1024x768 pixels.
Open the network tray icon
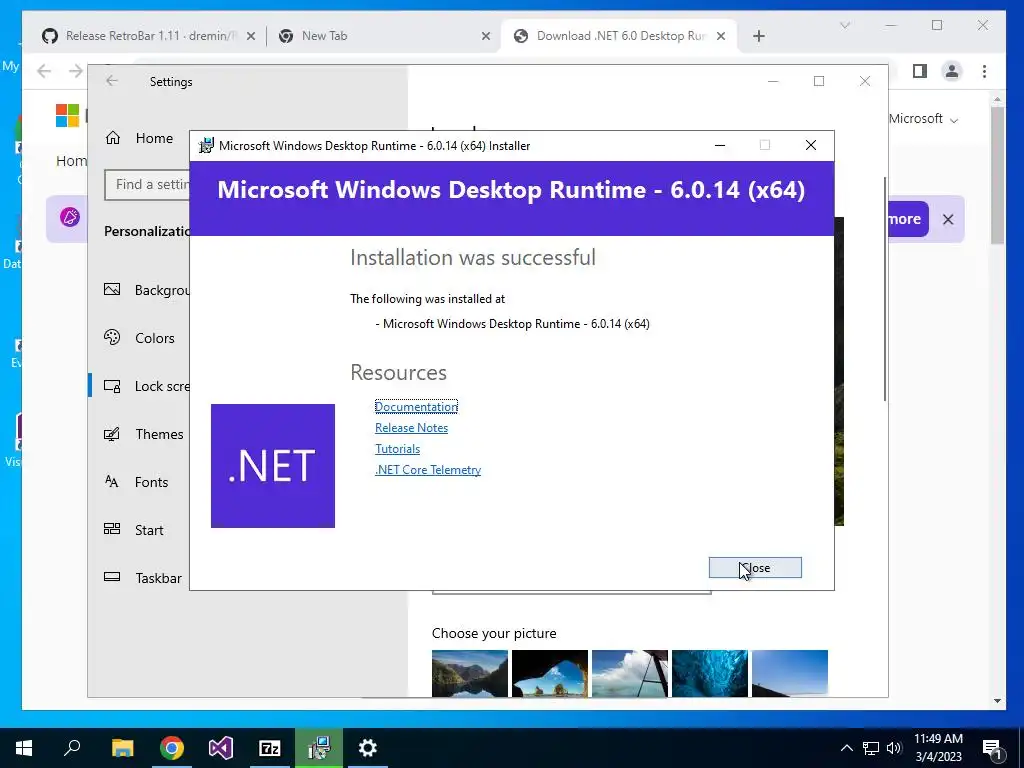tap(871, 748)
